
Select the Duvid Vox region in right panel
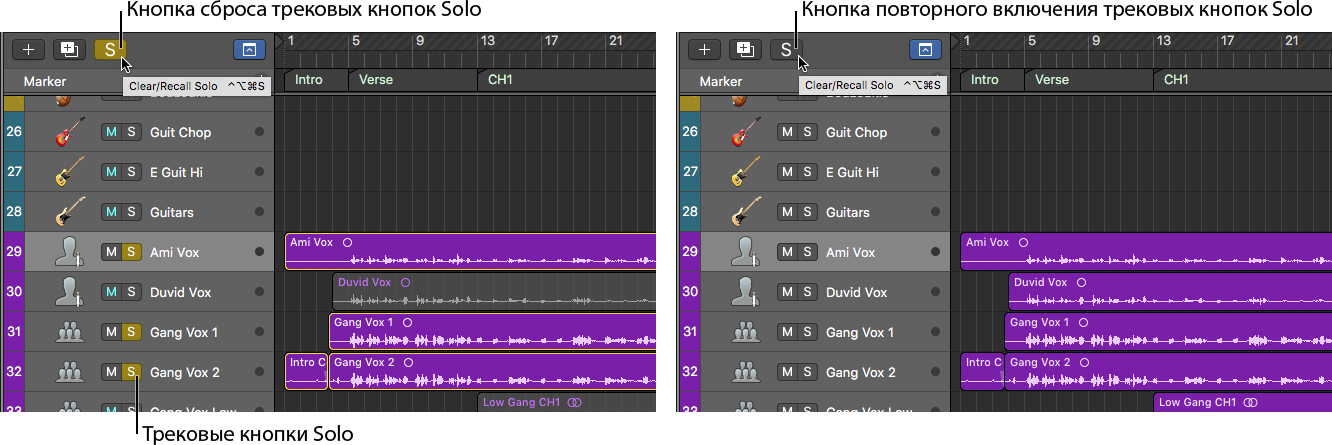click(x=1170, y=292)
